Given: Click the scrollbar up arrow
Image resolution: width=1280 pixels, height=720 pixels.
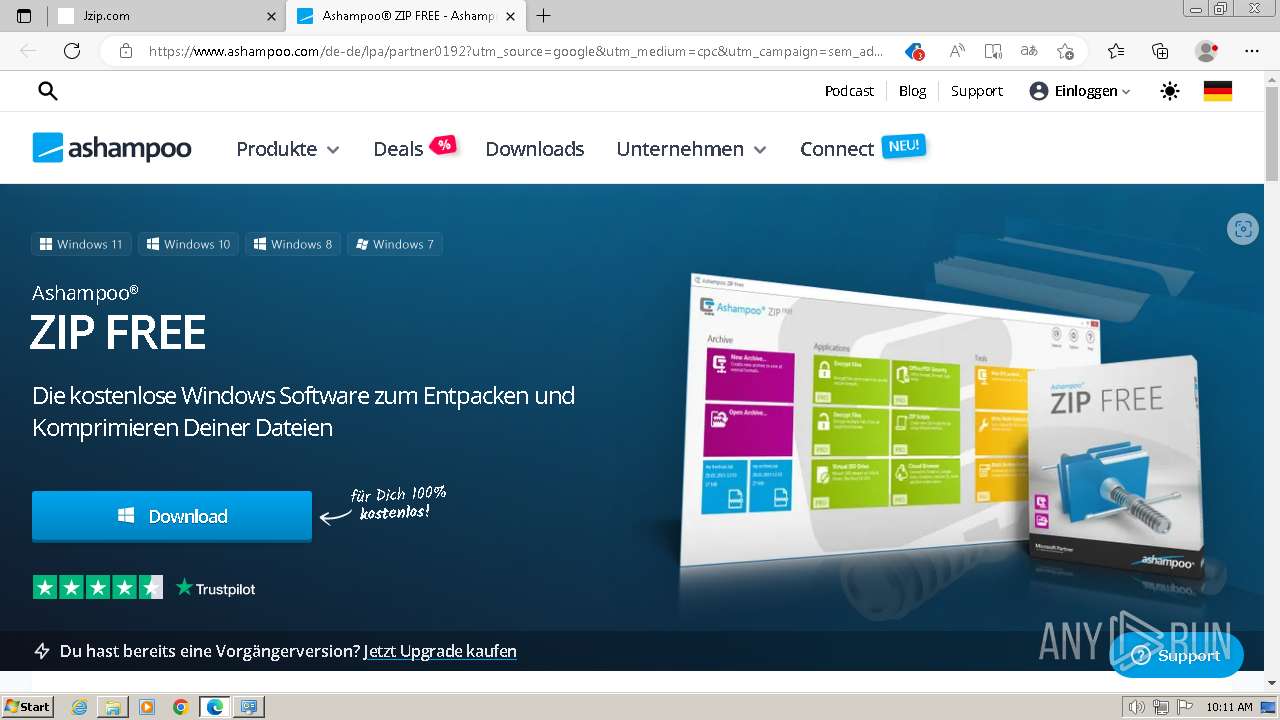Looking at the screenshot, I should pos(1272,79).
